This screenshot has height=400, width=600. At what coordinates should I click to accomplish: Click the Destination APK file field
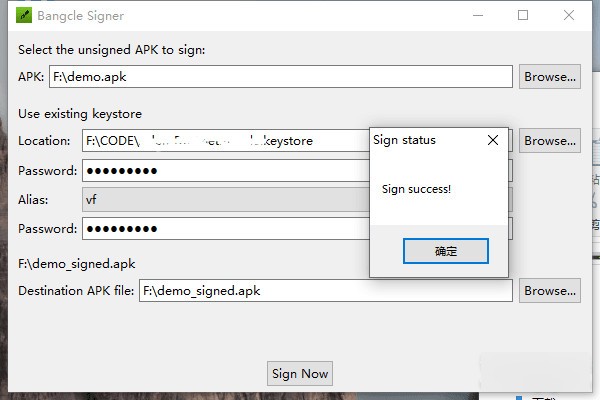point(325,291)
